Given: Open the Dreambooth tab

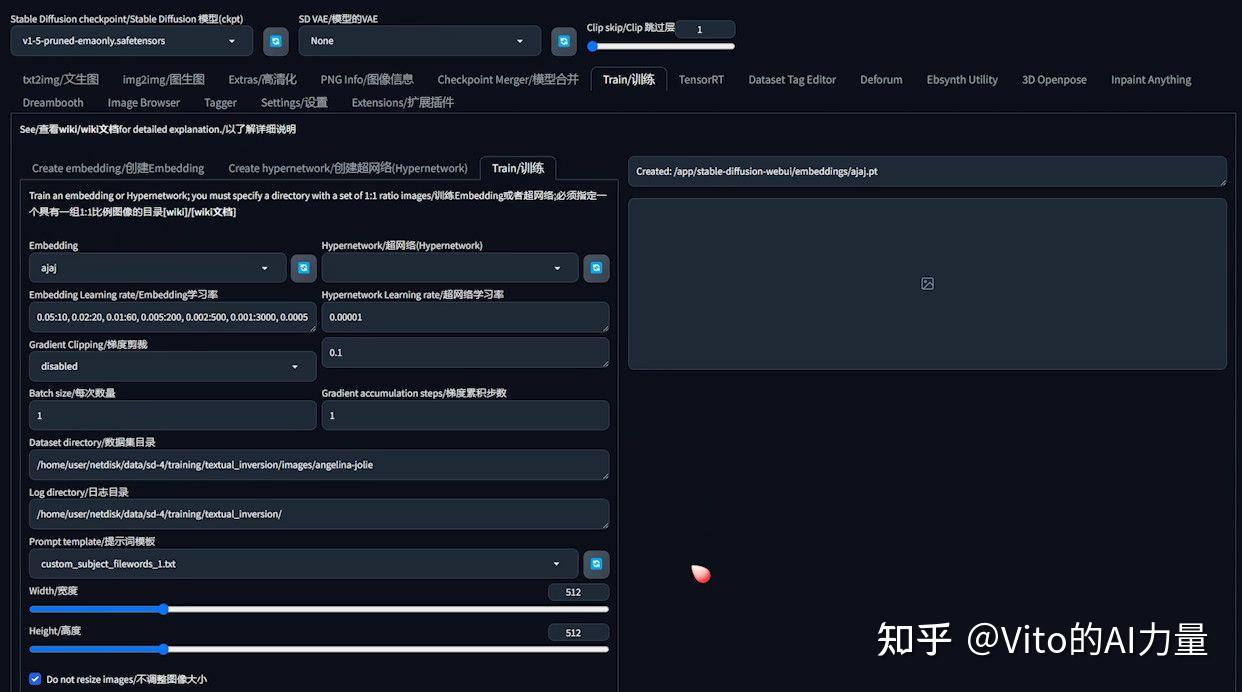Looking at the screenshot, I should pos(53,102).
